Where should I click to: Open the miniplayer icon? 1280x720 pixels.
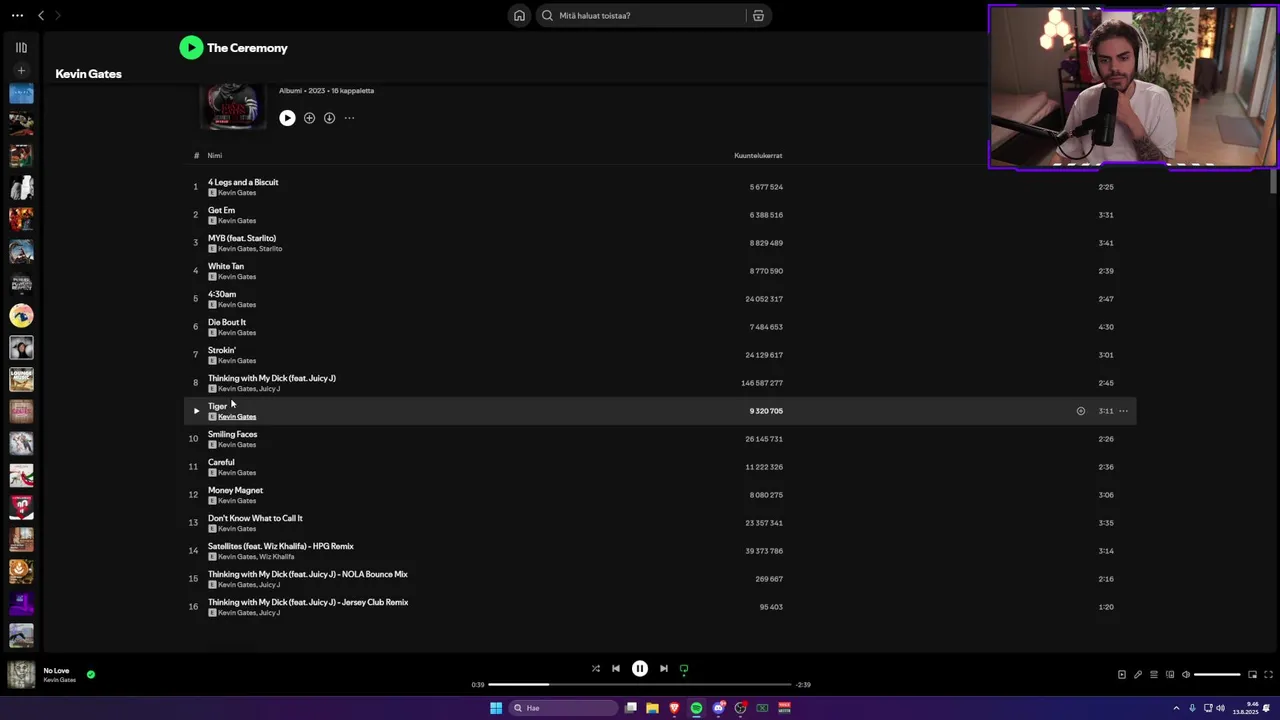point(1252,674)
